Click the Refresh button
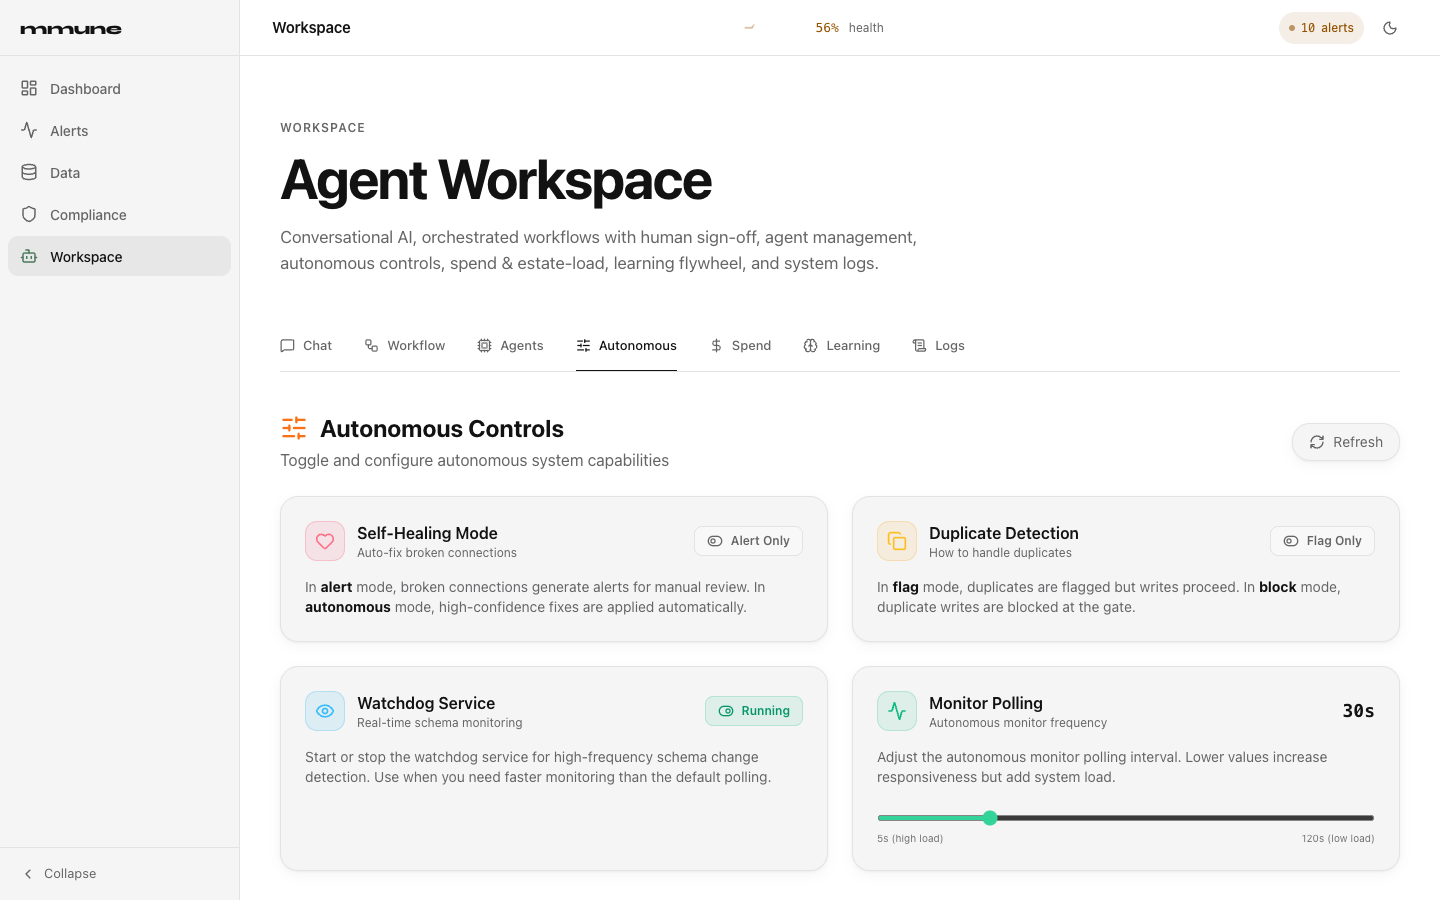 [x=1346, y=442]
